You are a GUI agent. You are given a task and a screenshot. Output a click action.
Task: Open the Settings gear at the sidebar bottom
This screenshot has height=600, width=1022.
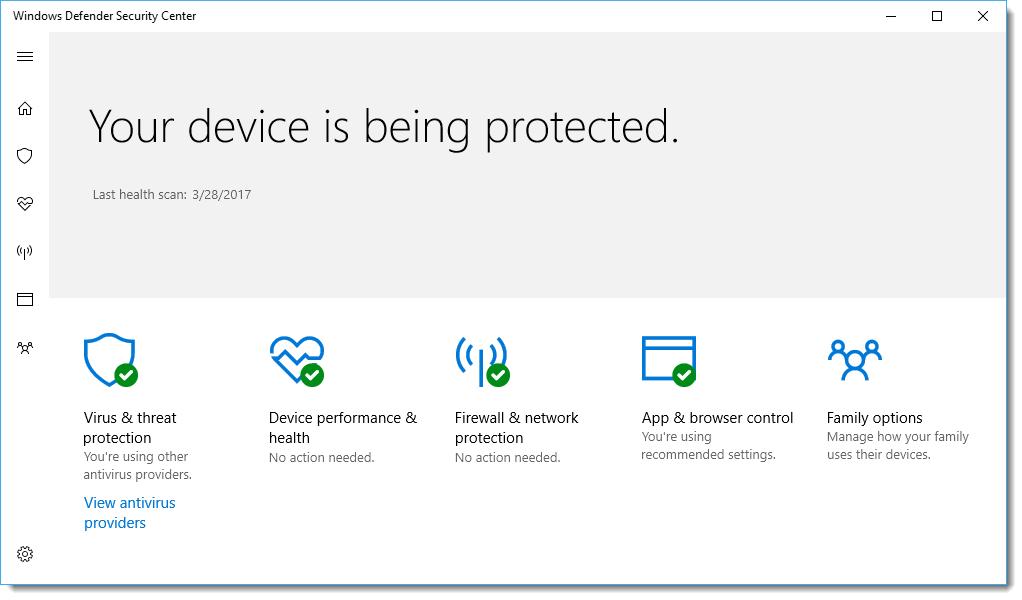pos(24,553)
